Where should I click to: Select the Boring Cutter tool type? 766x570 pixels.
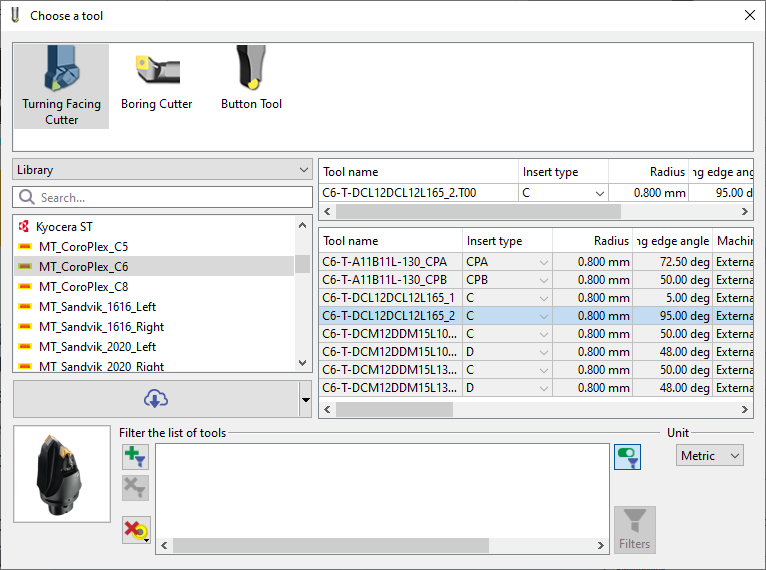[x=157, y=80]
